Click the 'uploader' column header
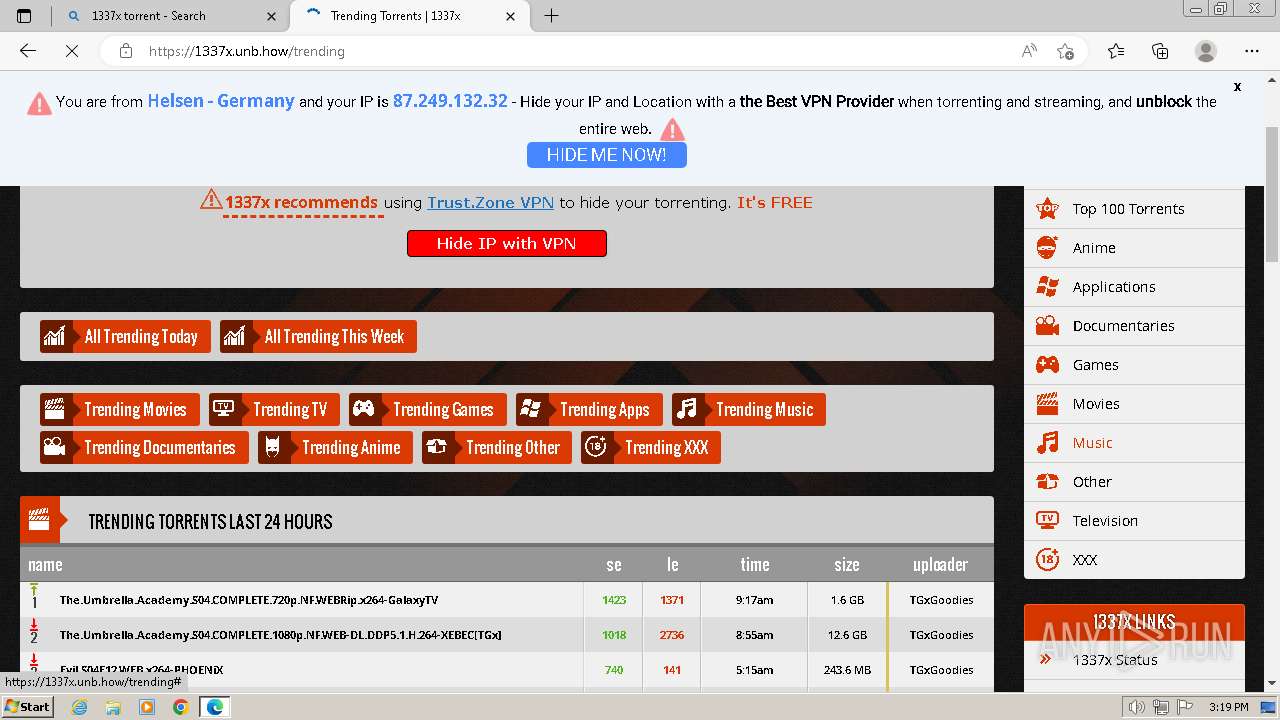Screen dimensions: 1280x720 [940, 564]
